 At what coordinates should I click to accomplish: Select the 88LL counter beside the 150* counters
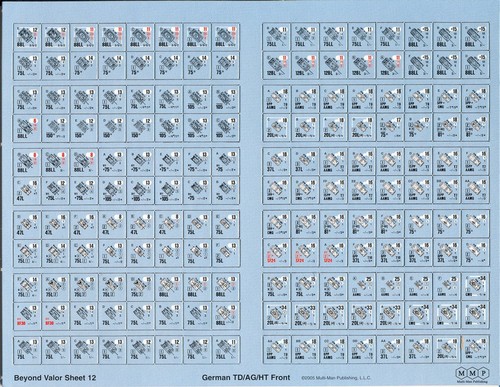[x=27, y=128]
